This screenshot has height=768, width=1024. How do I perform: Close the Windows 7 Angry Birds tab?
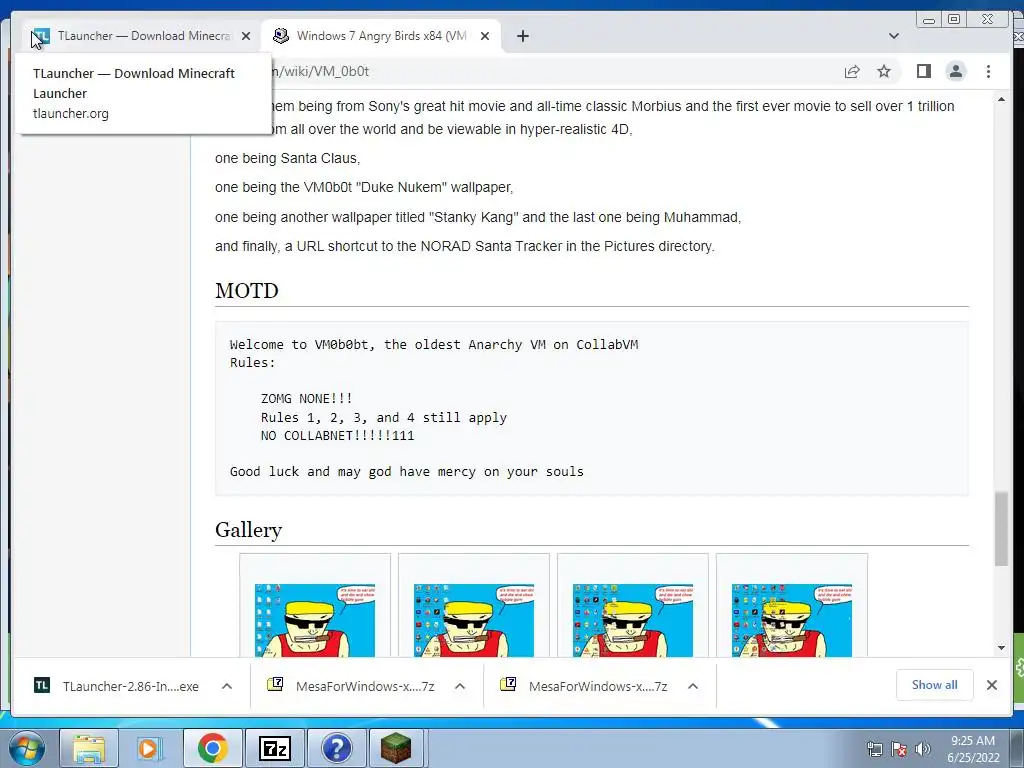(x=485, y=37)
